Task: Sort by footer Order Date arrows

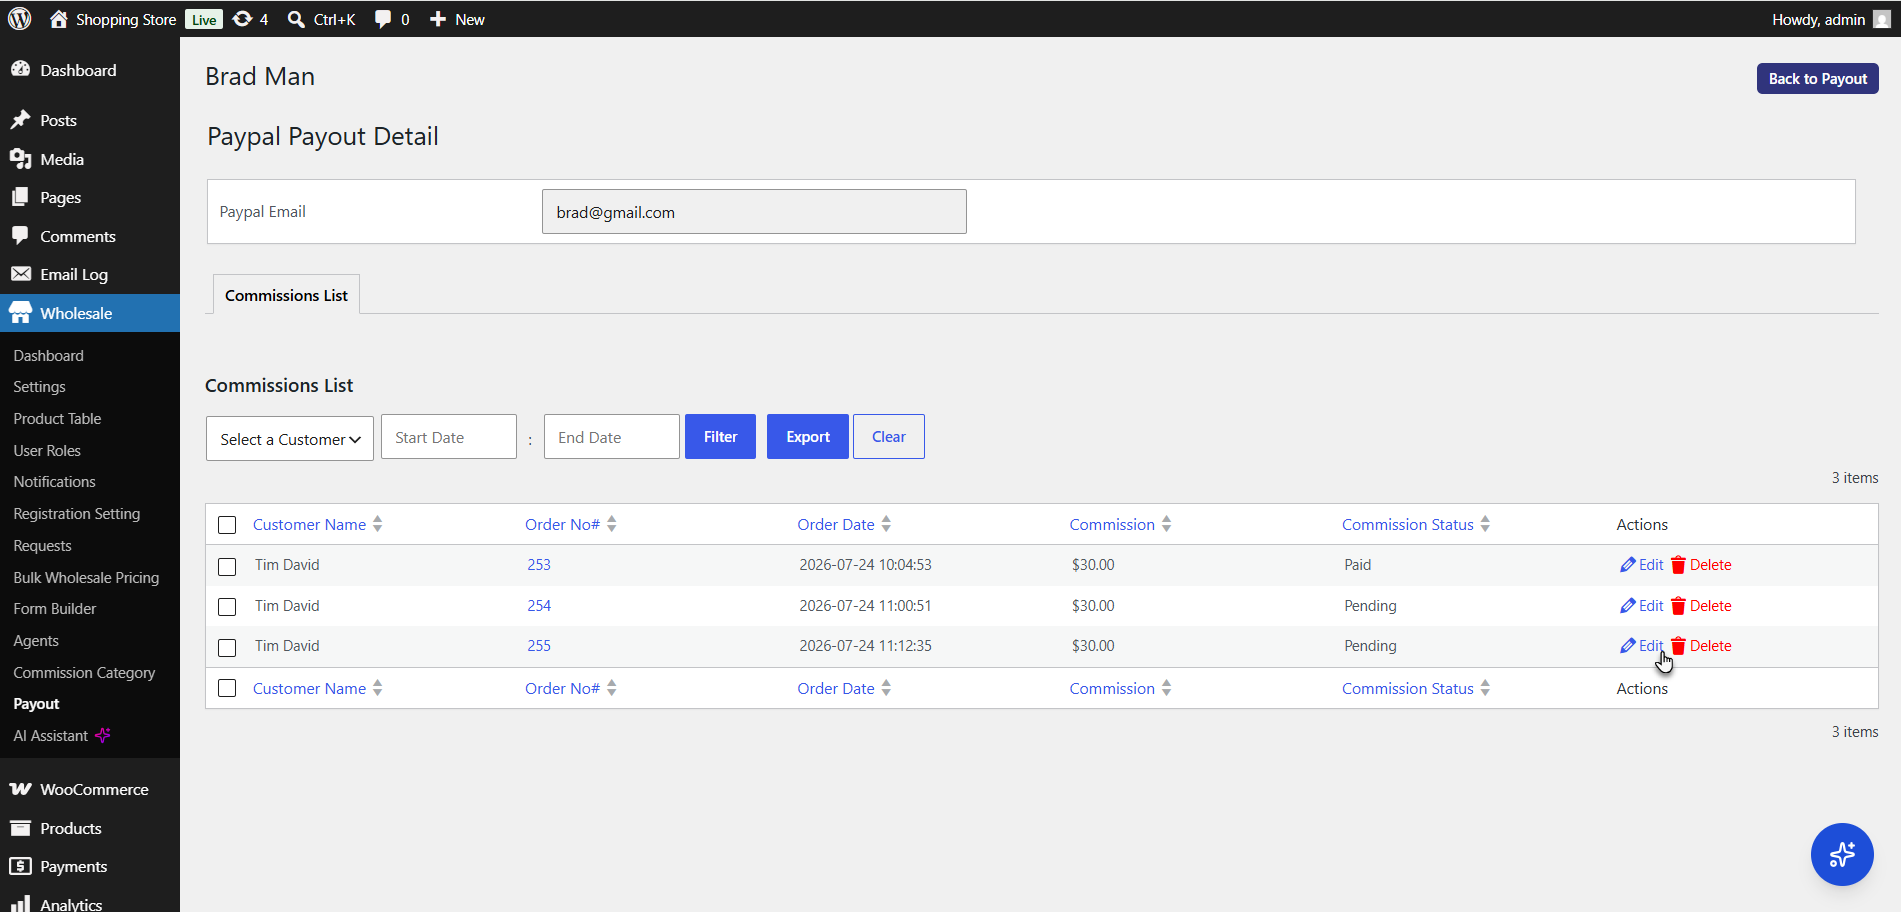Action: [x=886, y=688]
